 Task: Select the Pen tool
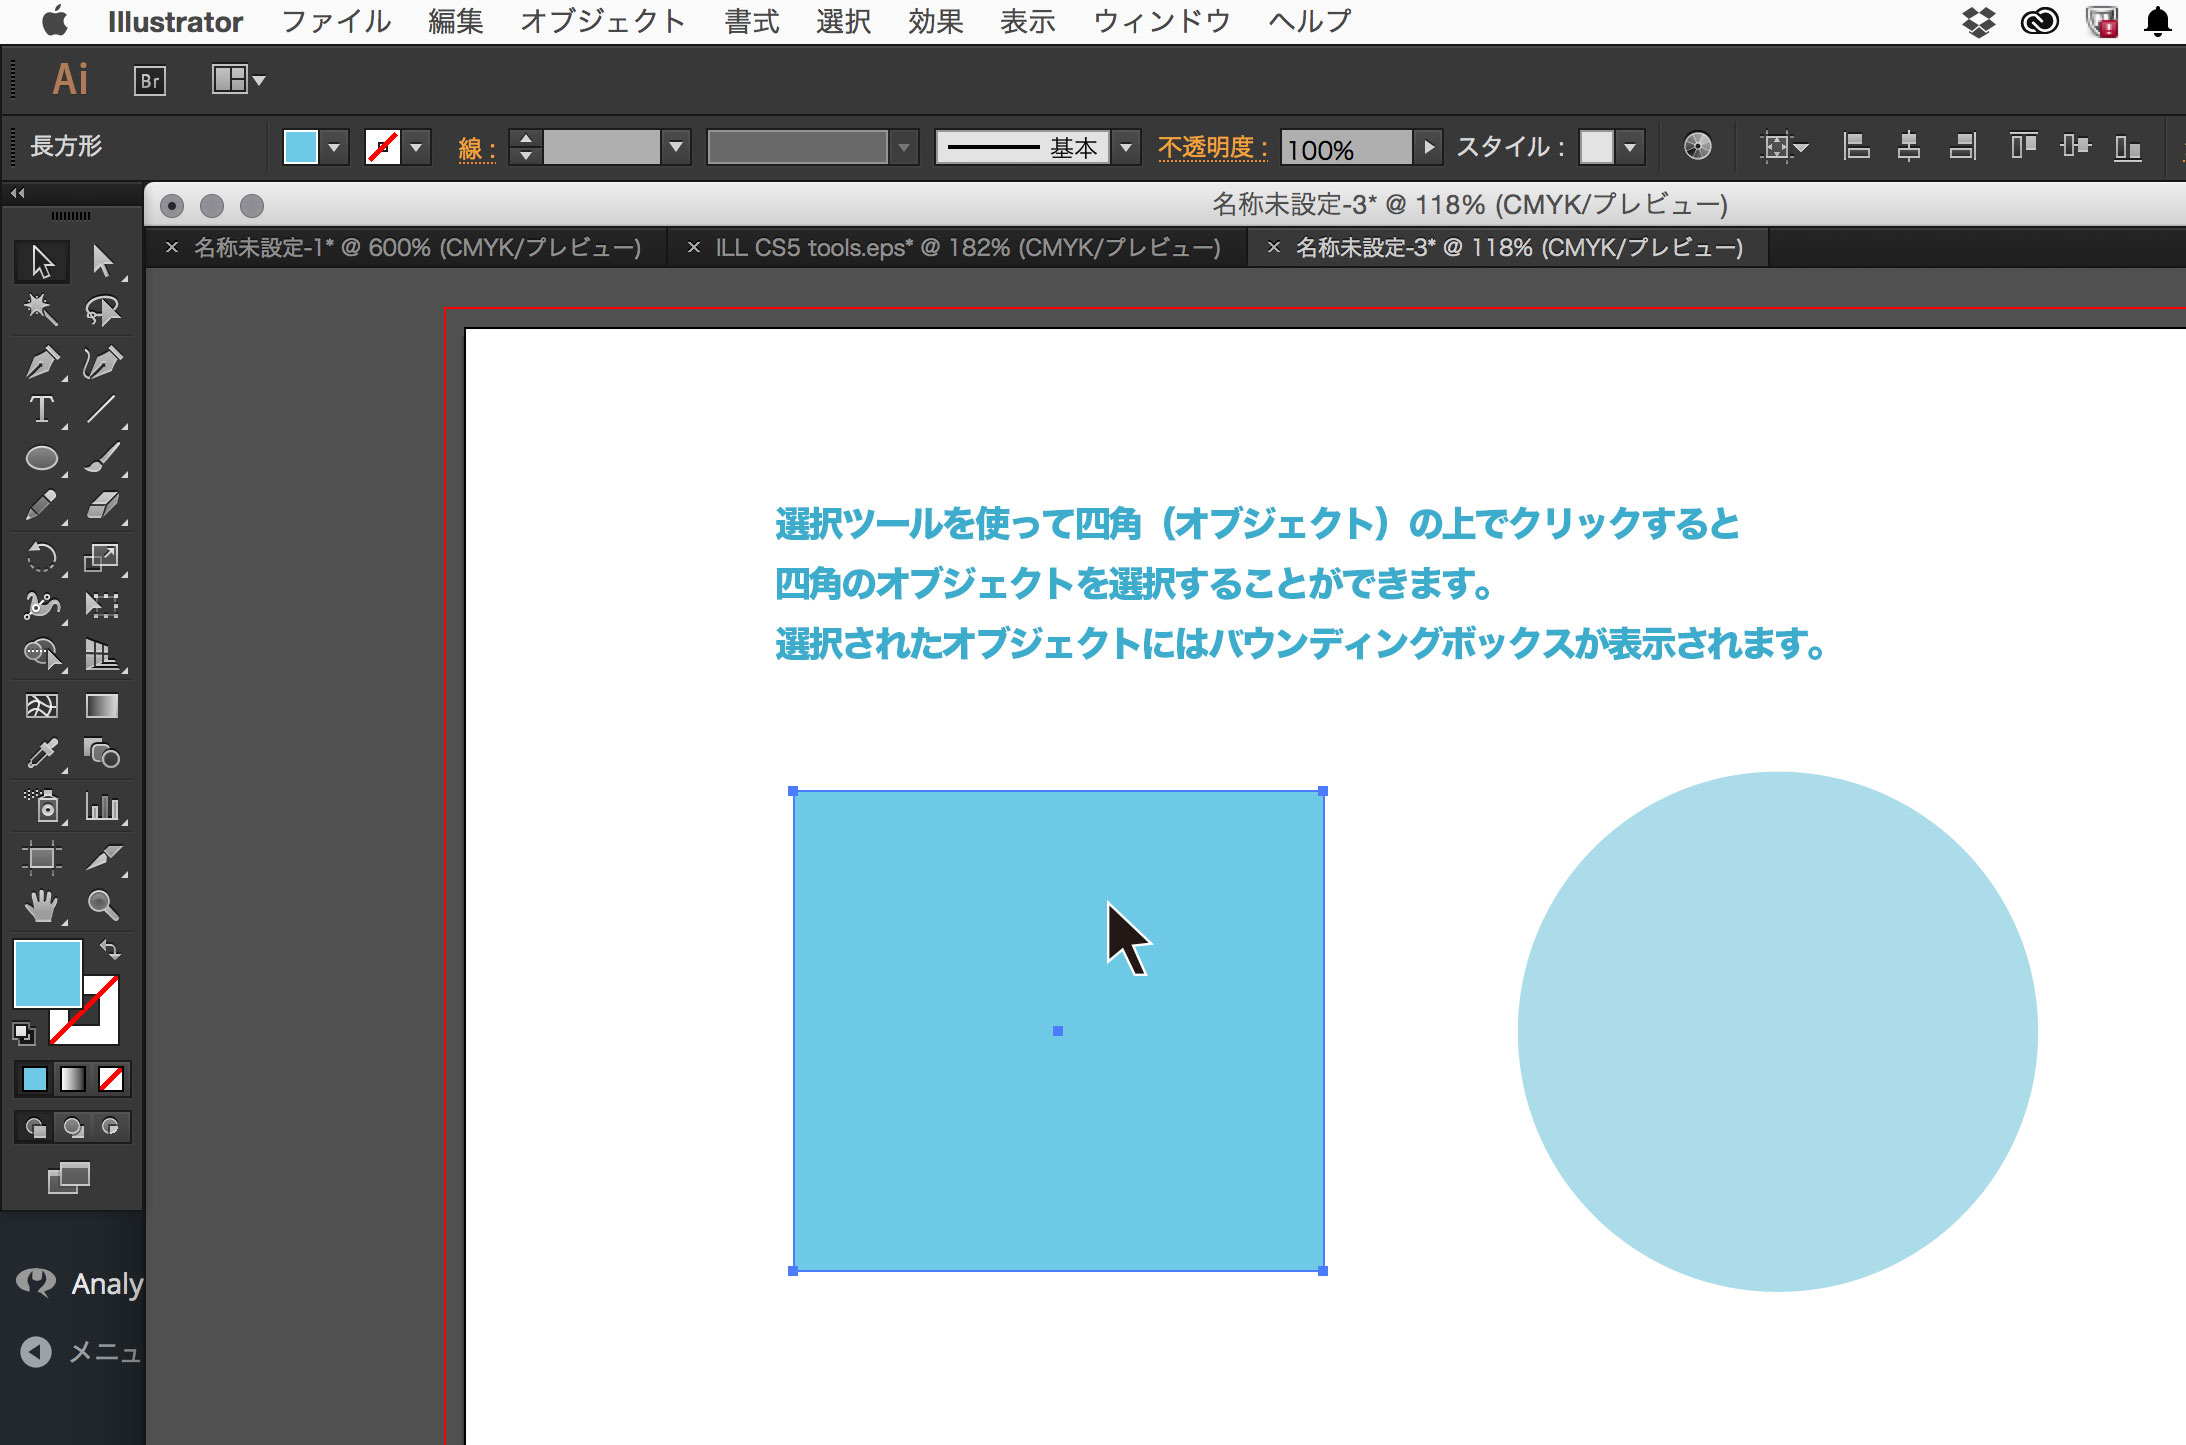click(x=41, y=362)
